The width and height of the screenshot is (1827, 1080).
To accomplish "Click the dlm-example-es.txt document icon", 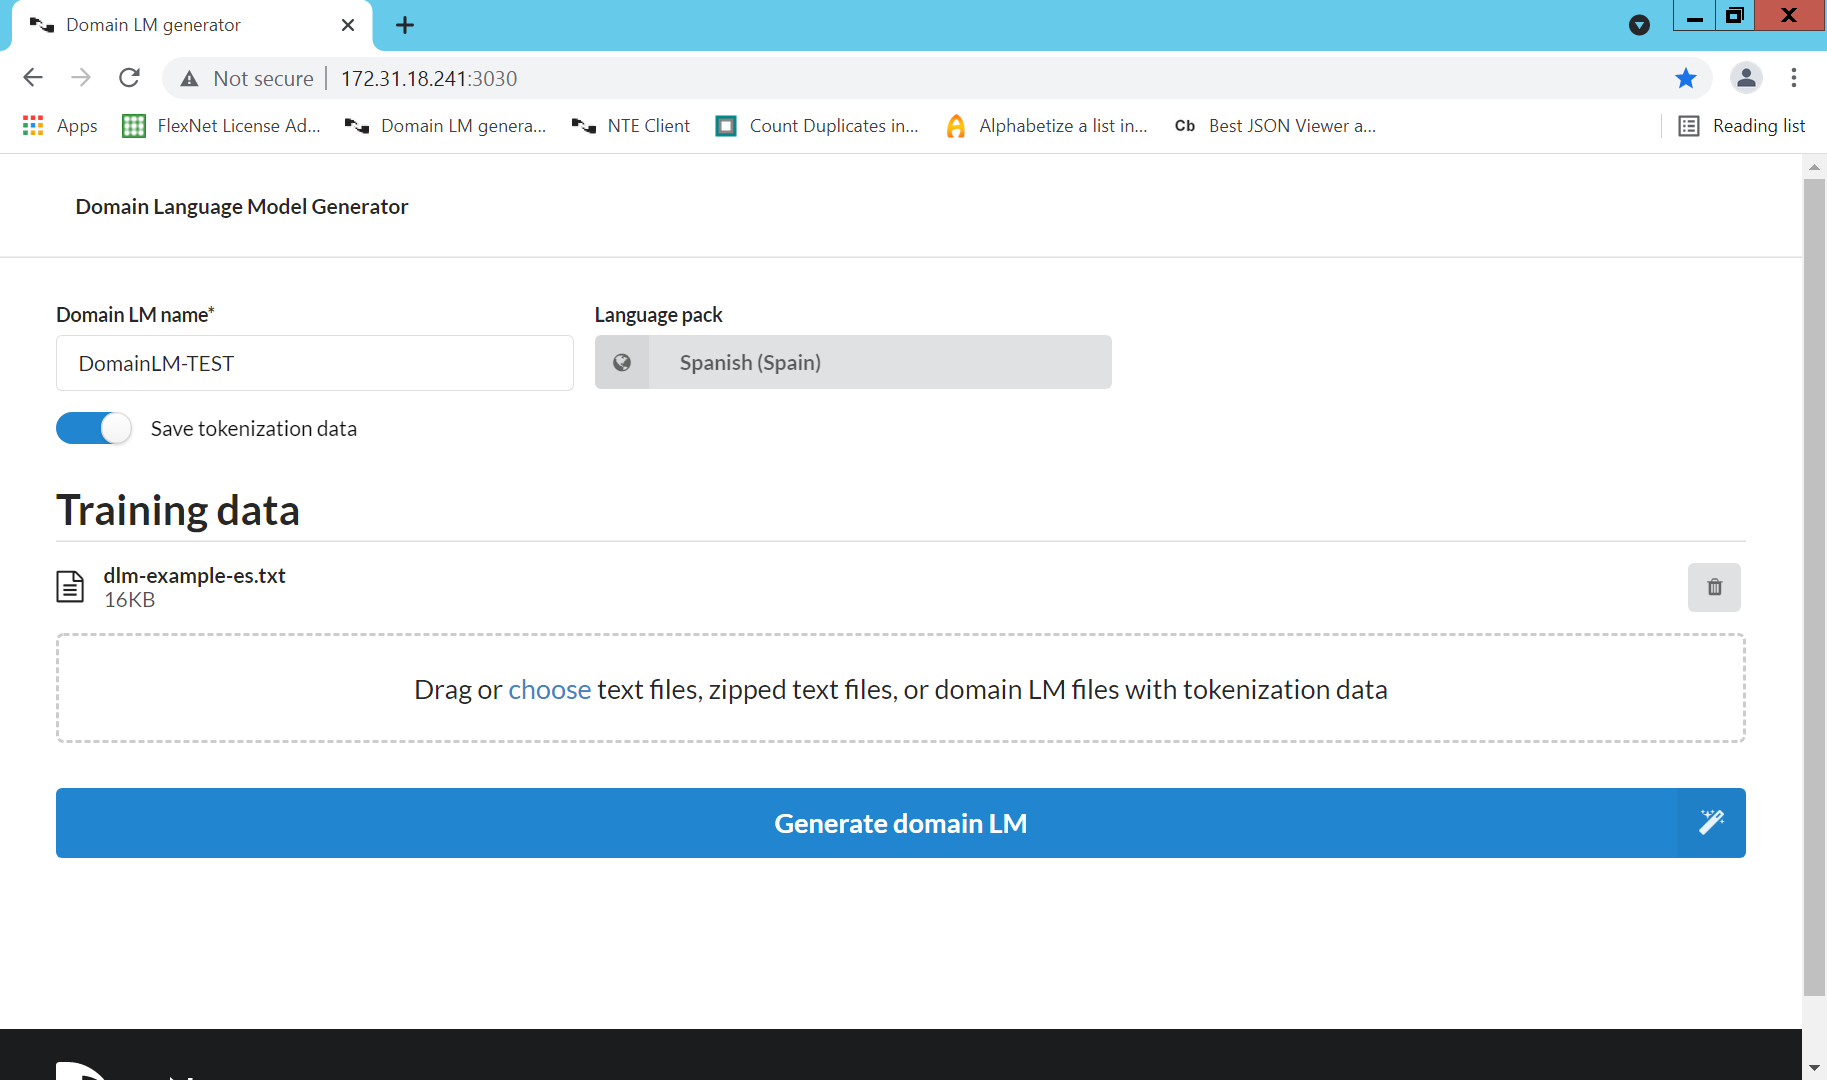I will pyautogui.click(x=70, y=587).
